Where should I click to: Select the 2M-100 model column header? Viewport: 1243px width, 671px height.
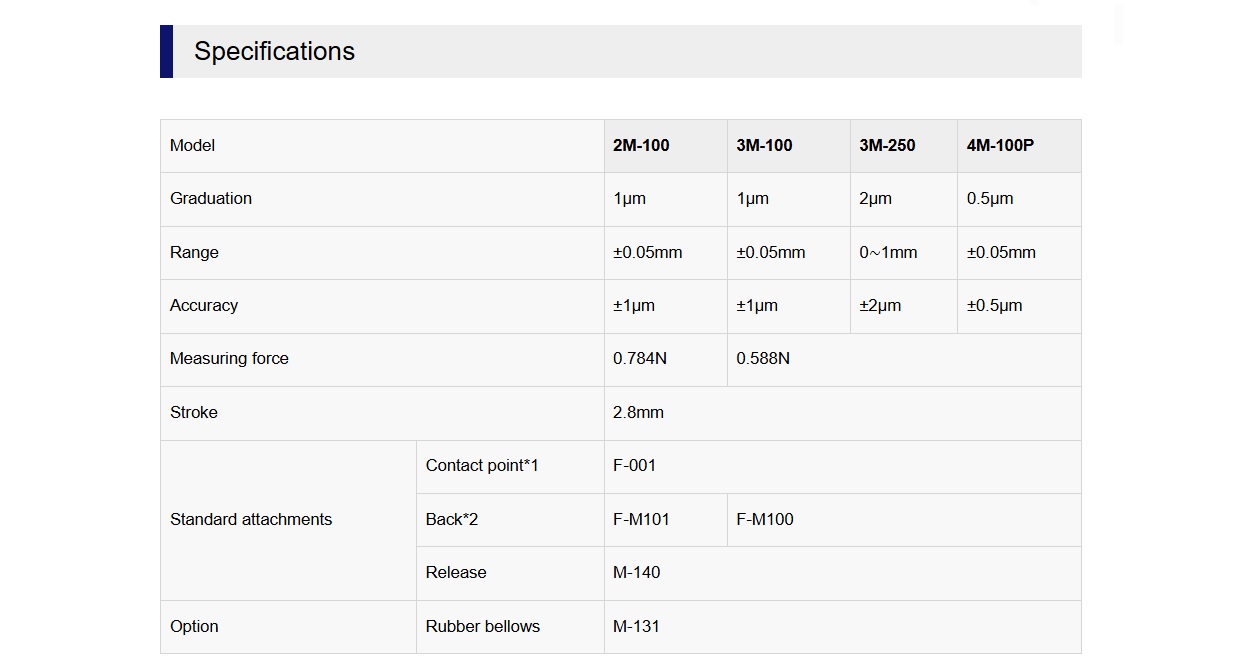[666, 146]
